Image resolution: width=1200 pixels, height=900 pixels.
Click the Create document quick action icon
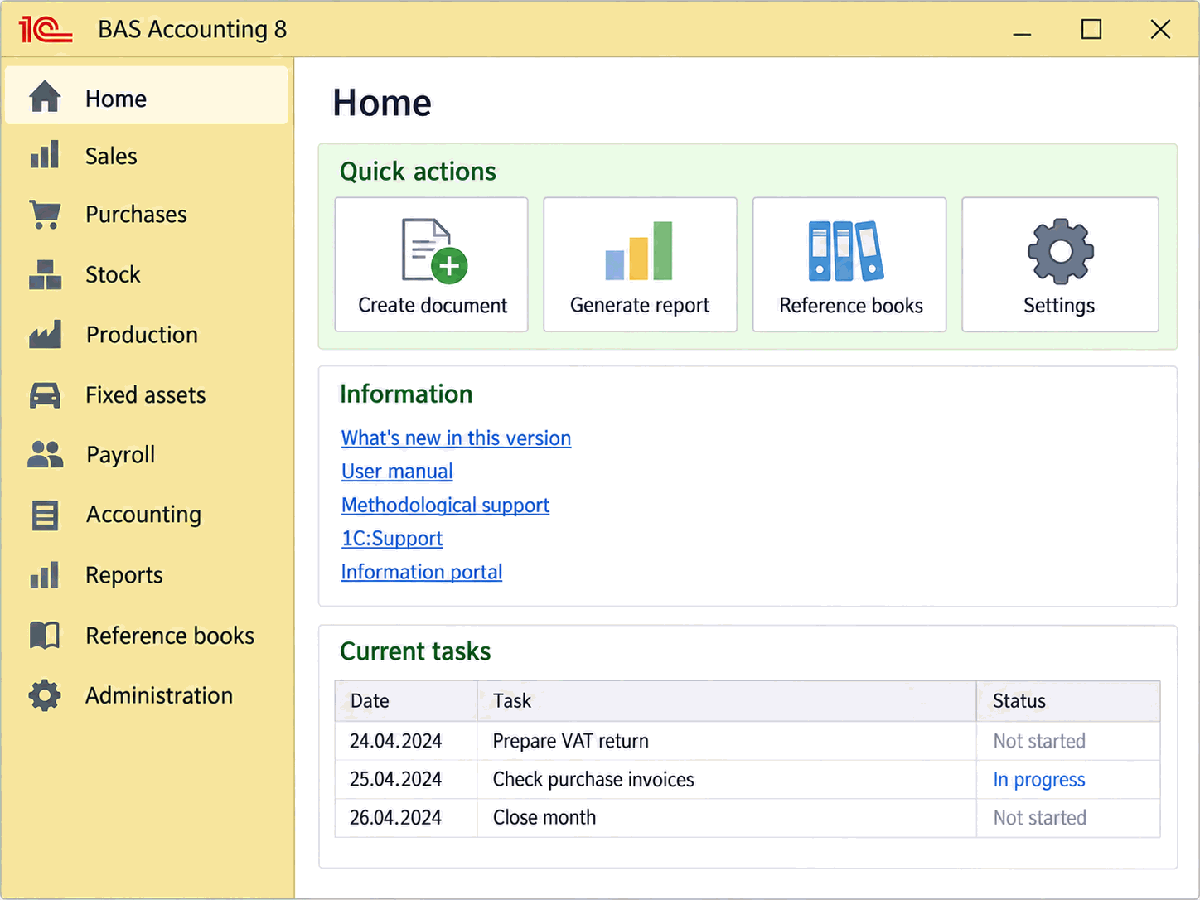[x=434, y=251]
